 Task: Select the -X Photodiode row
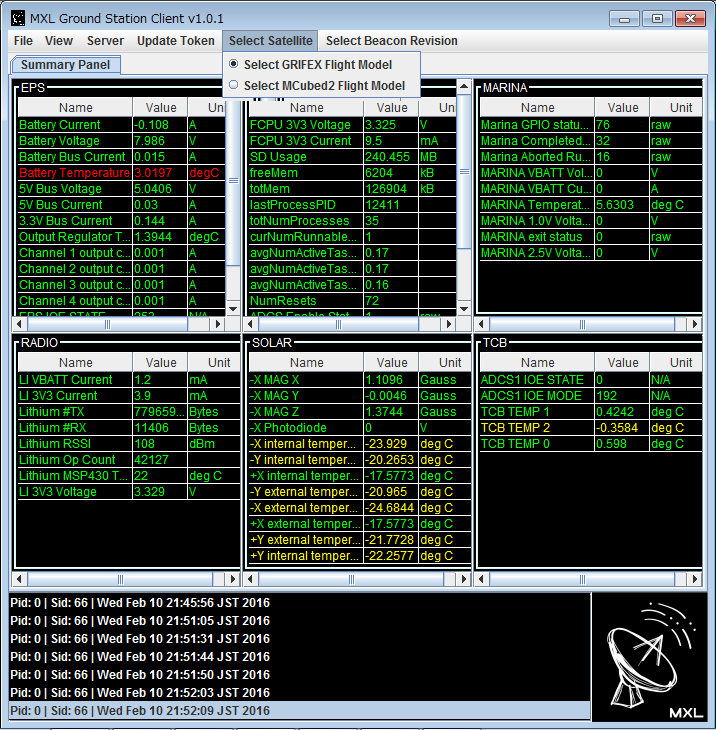(360, 428)
